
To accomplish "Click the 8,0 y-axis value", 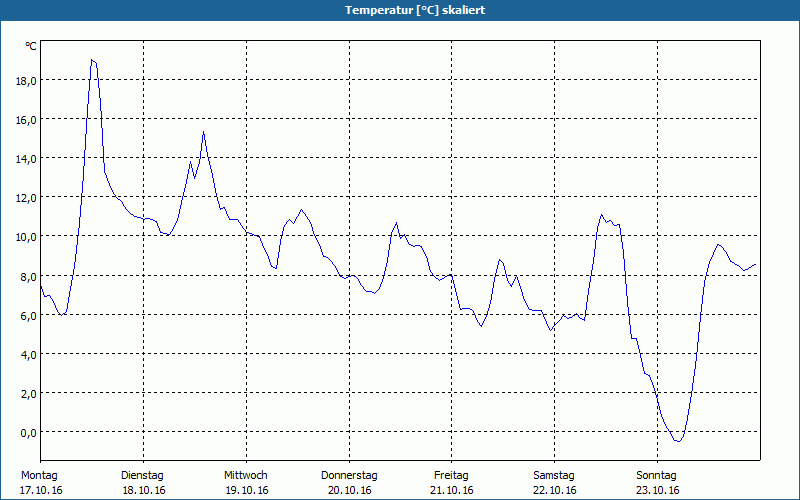I will click(x=28, y=277).
